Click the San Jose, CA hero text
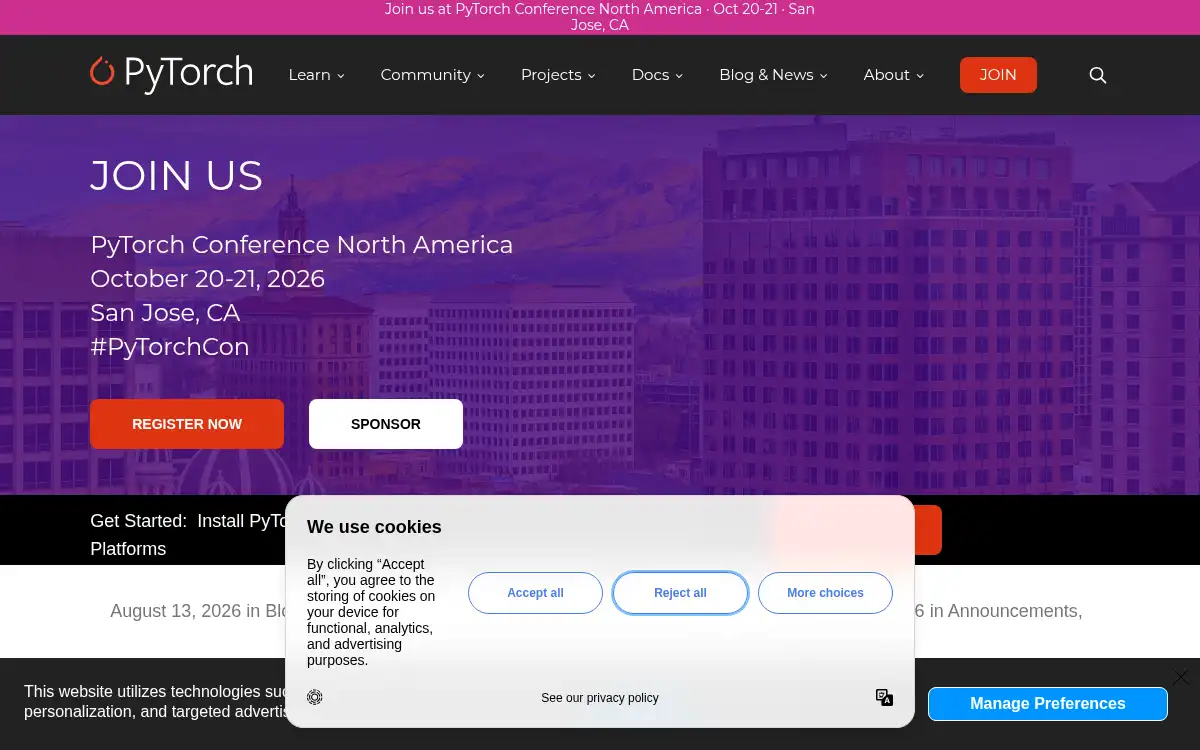1200x750 pixels. 165,313
